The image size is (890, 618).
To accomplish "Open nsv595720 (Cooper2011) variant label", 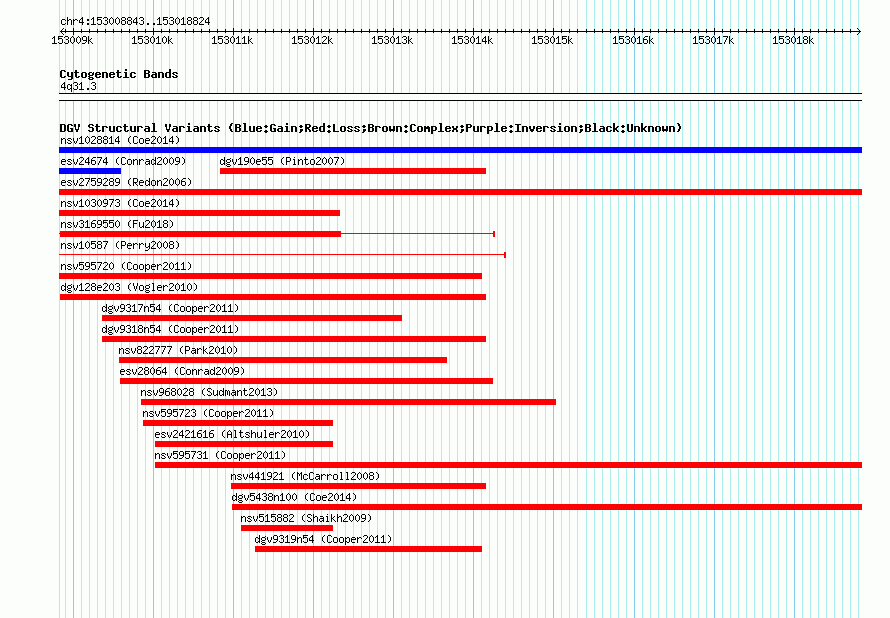I will (126, 266).
